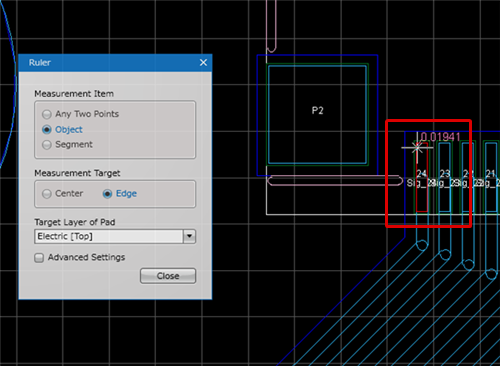The image size is (500, 366).
Task: Click the Close button in Ruler dialog
Action: tap(168, 276)
